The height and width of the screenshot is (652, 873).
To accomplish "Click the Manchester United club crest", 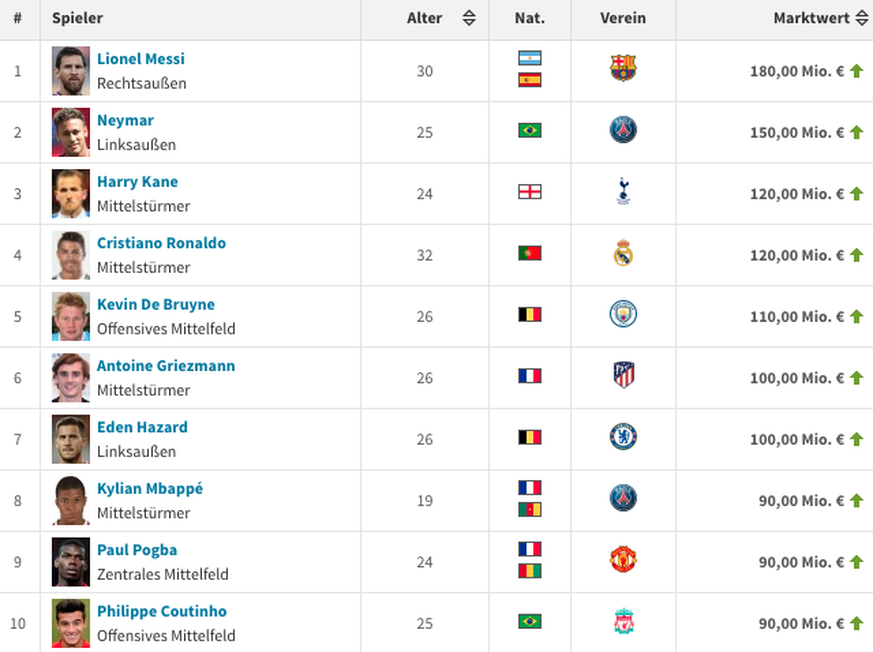I will pyautogui.click(x=623, y=560).
